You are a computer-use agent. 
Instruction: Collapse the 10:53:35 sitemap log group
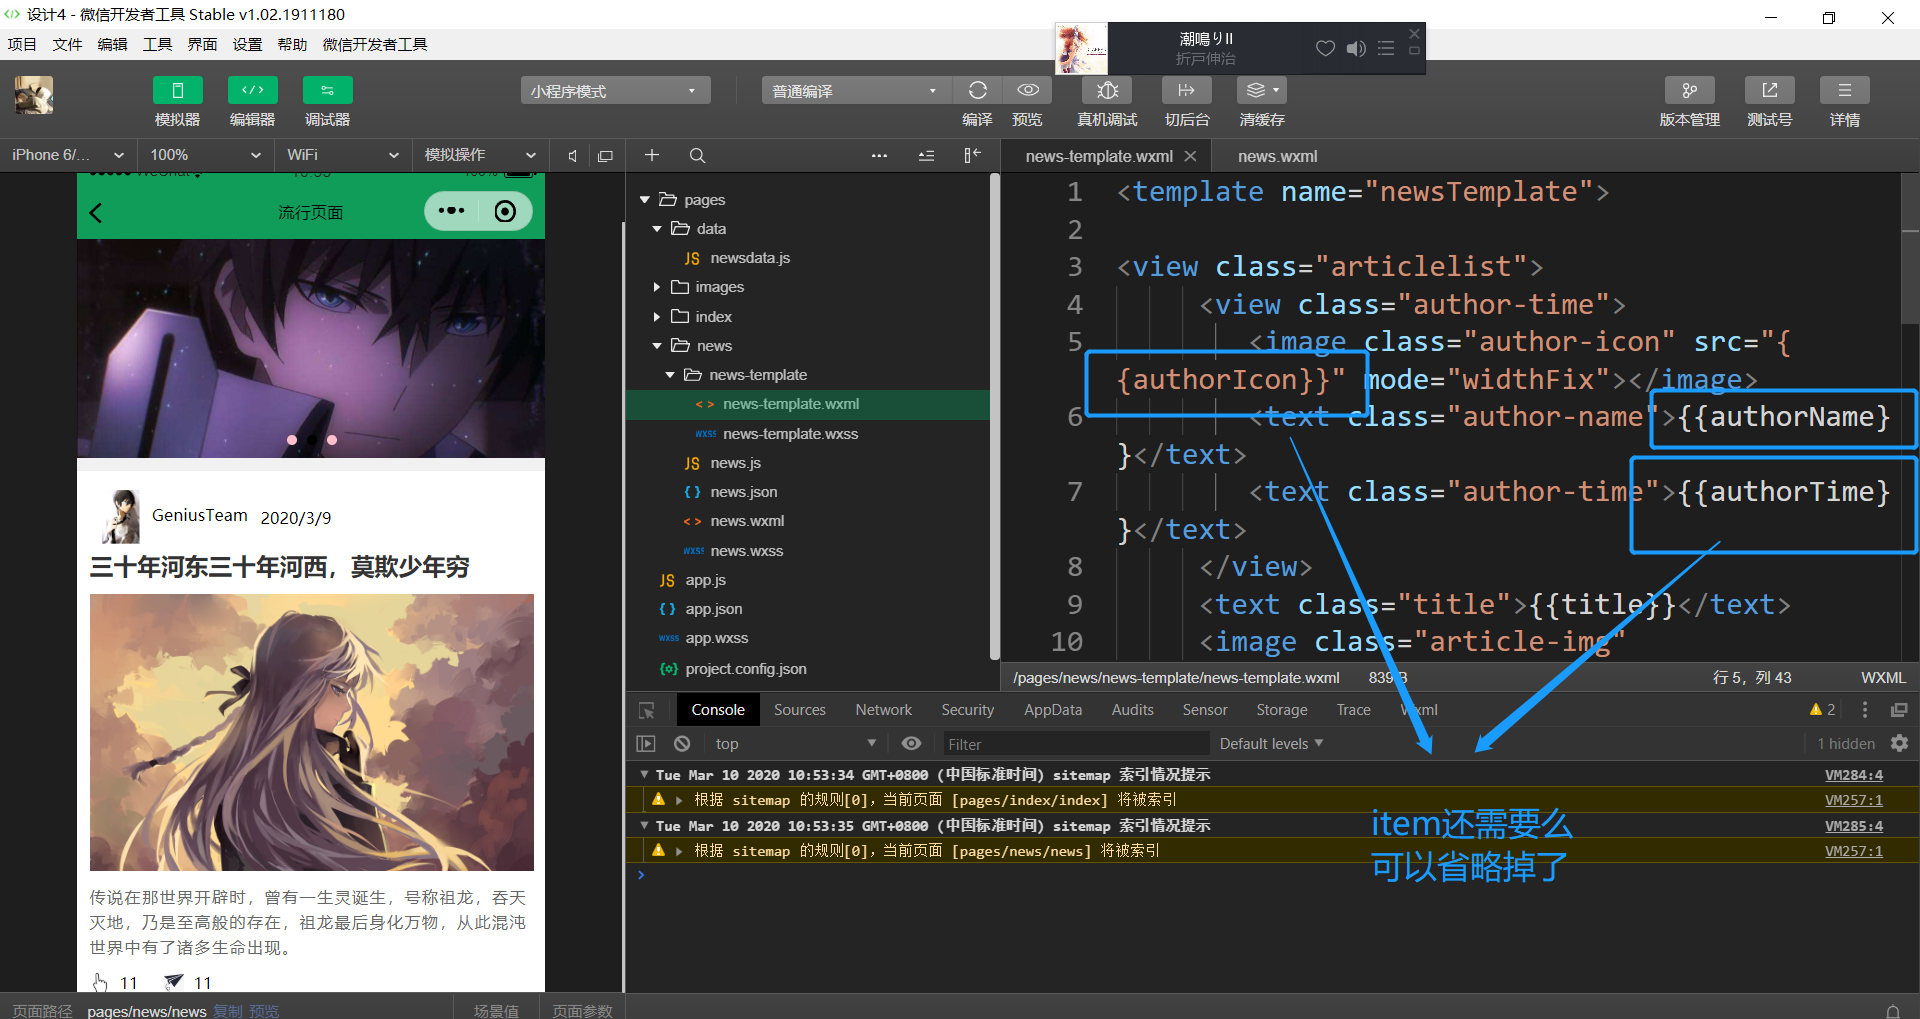645,826
